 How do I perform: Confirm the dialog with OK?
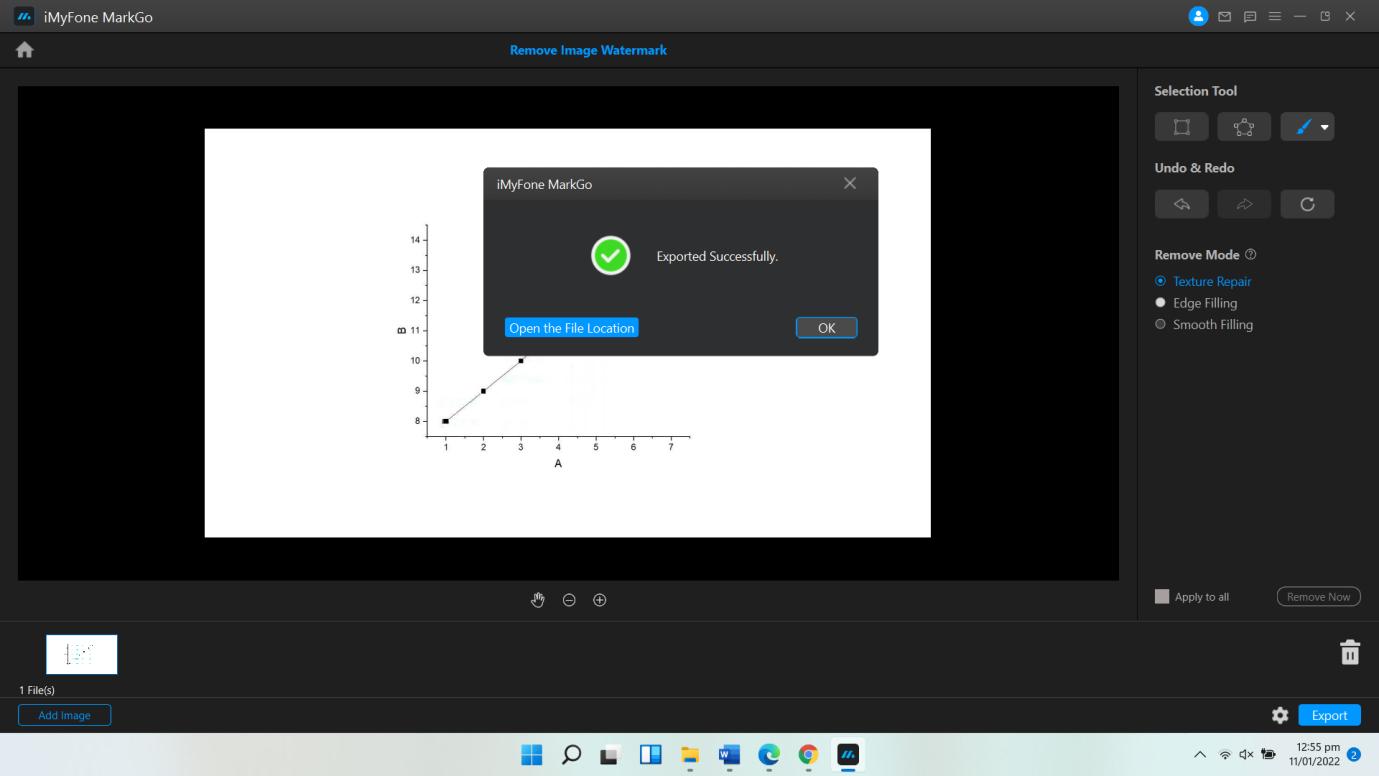pos(826,328)
